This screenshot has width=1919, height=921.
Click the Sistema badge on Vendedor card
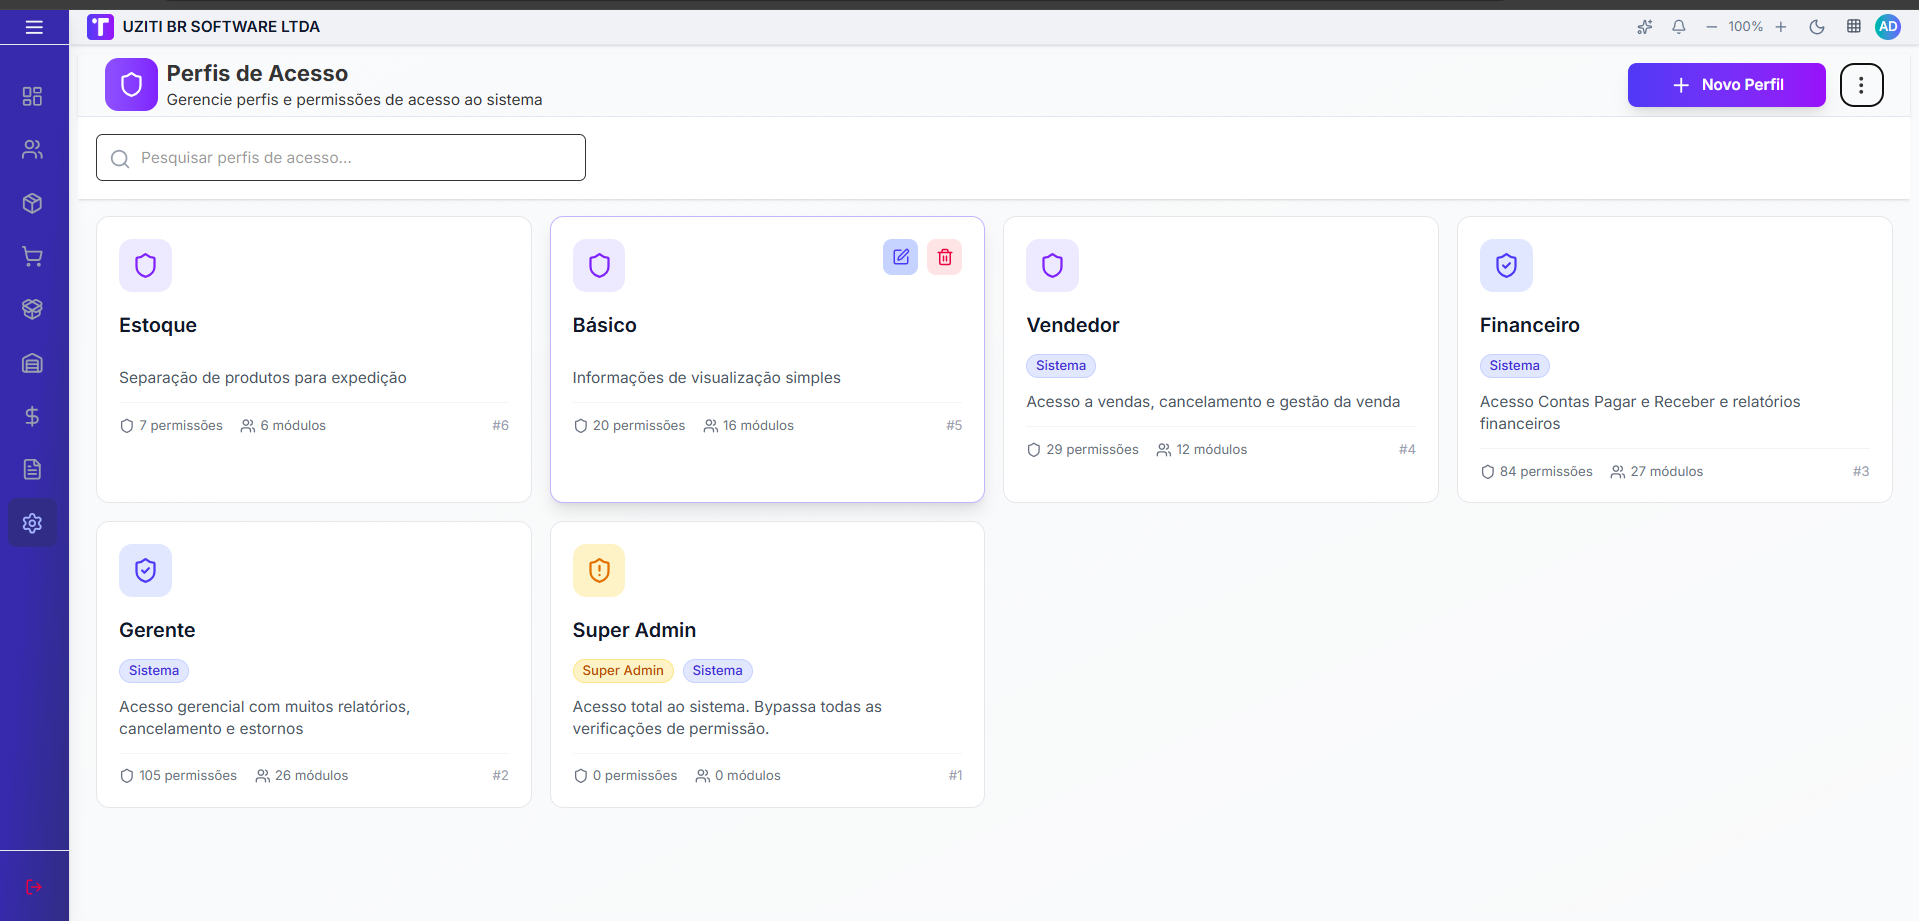click(1061, 366)
